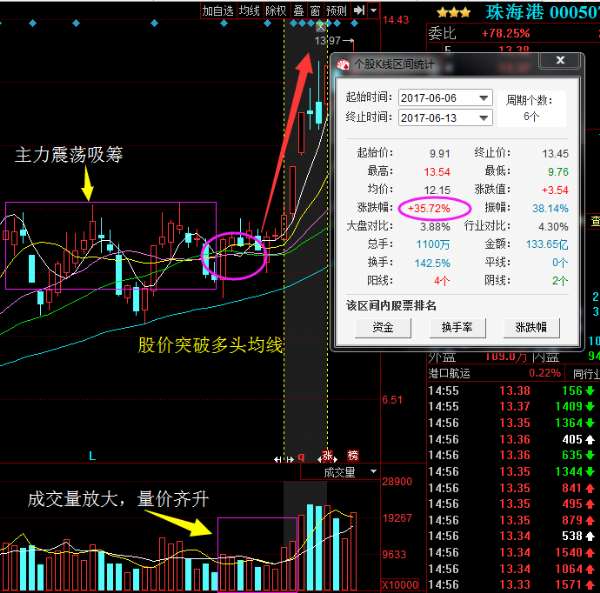Click the red 榜 ranking icon below chart
Screen dimensions: 600x593
click(351, 457)
